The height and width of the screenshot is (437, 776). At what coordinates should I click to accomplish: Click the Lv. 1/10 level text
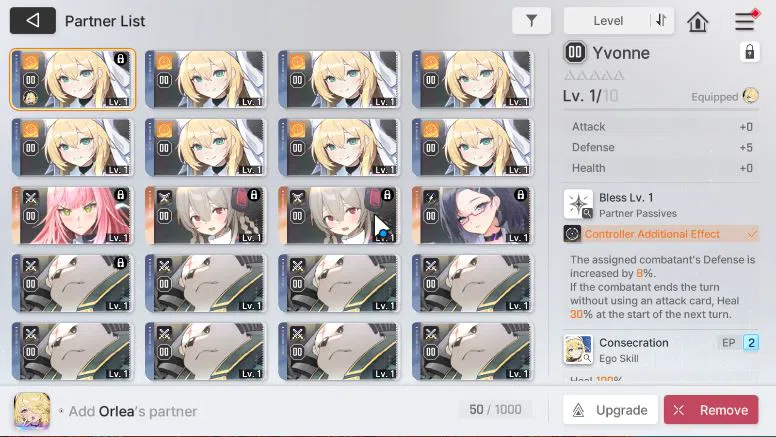590,96
